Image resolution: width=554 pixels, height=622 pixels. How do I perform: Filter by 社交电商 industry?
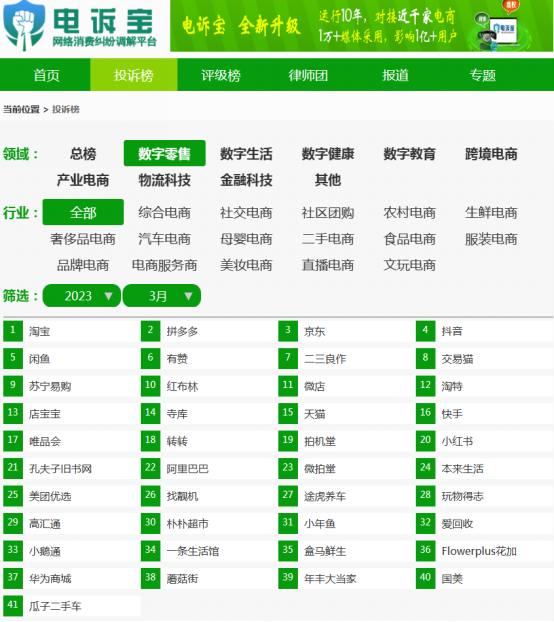[246, 213]
